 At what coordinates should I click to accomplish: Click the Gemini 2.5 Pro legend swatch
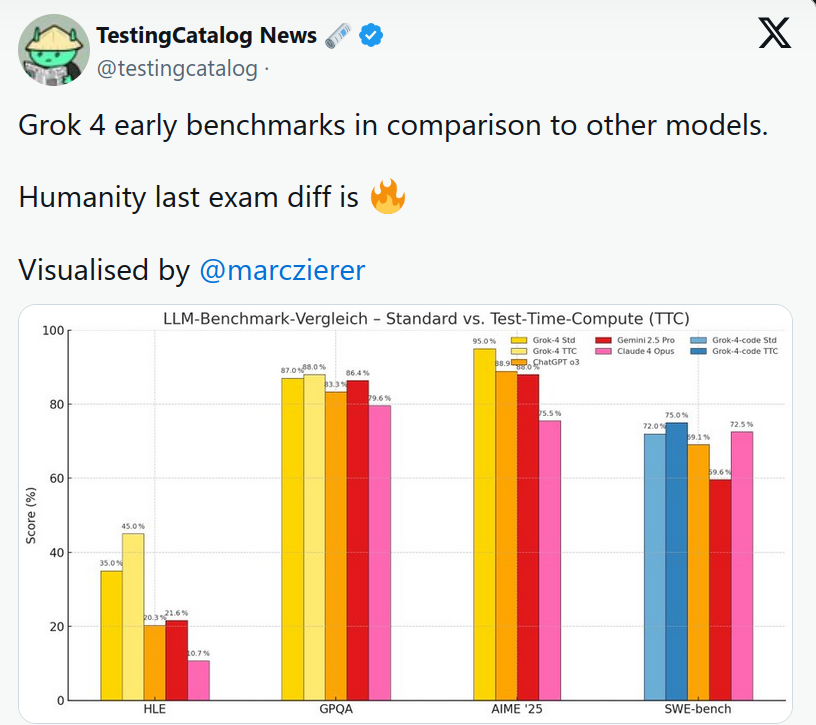click(605, 340)
